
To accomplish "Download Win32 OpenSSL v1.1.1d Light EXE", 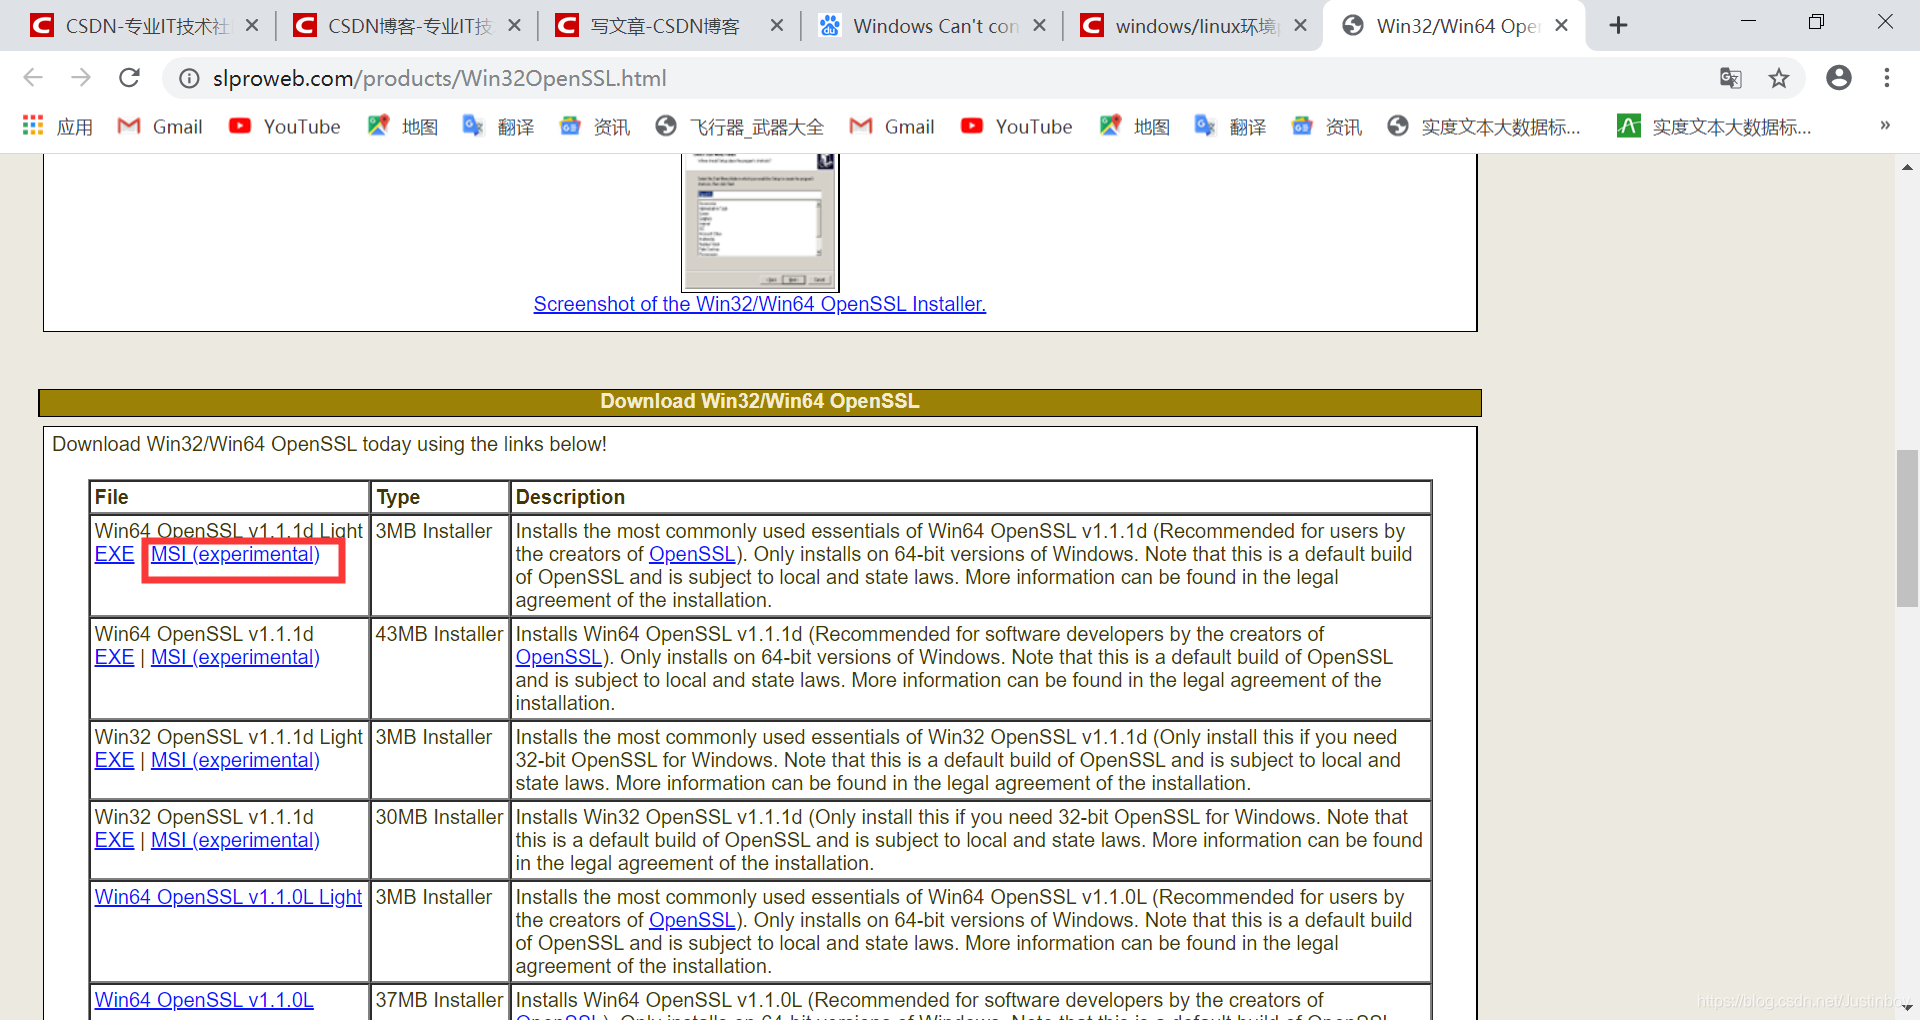I will pyautogui.click(x=114, y=760).
